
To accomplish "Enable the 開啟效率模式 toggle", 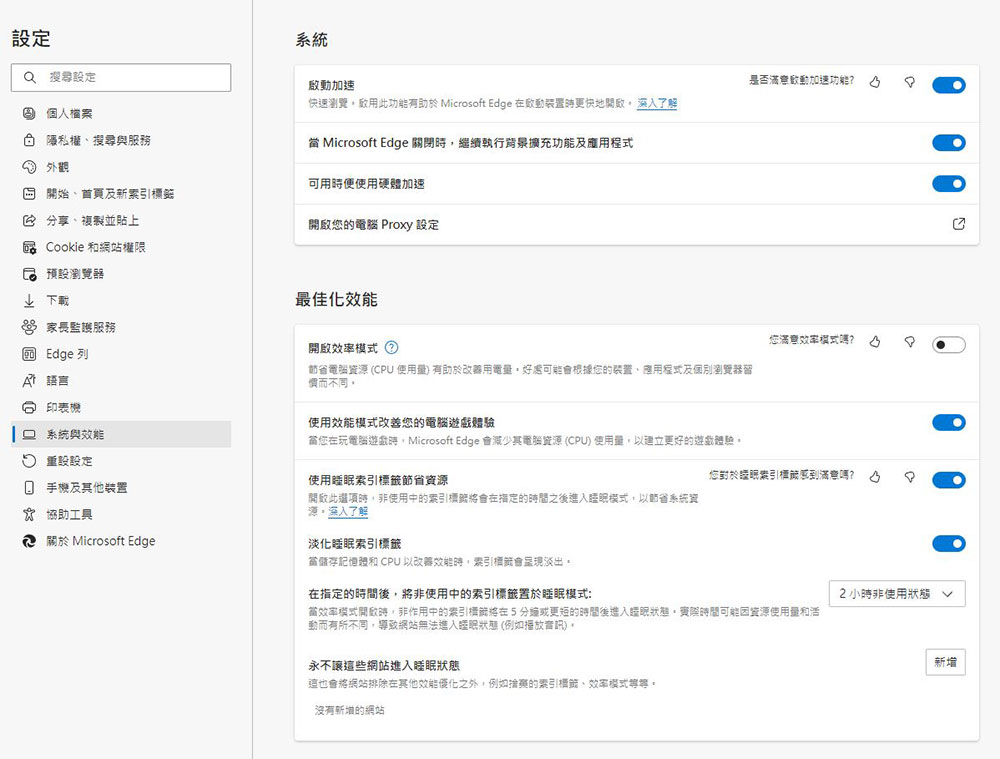I will [948, 345].
